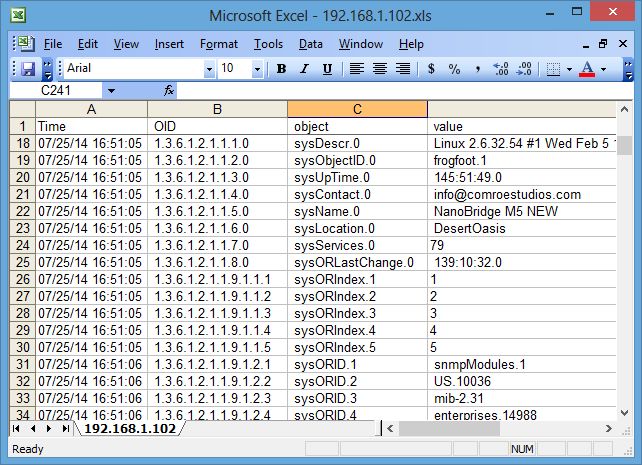This screenshot has width=642, height=465.
Task: Switch to the 192.168.1.102 sheet tab
Action: 130,428
